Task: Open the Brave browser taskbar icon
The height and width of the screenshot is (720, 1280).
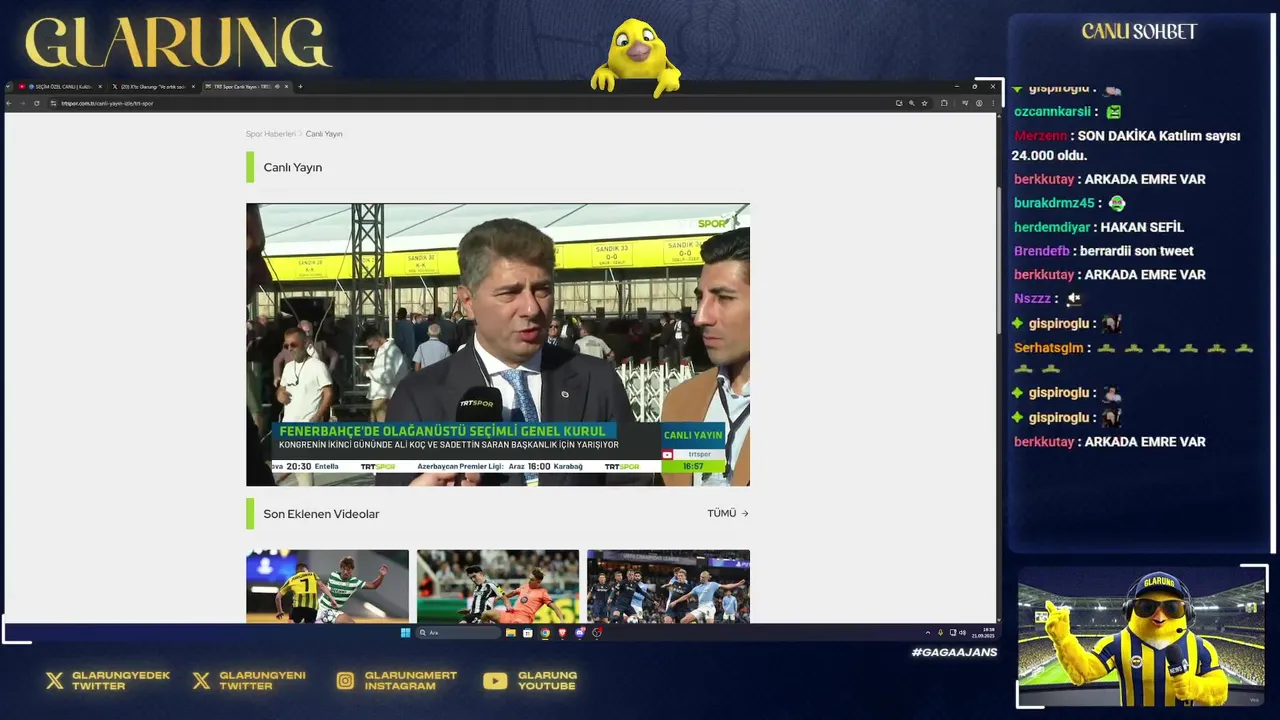Action: click(562, 632)
